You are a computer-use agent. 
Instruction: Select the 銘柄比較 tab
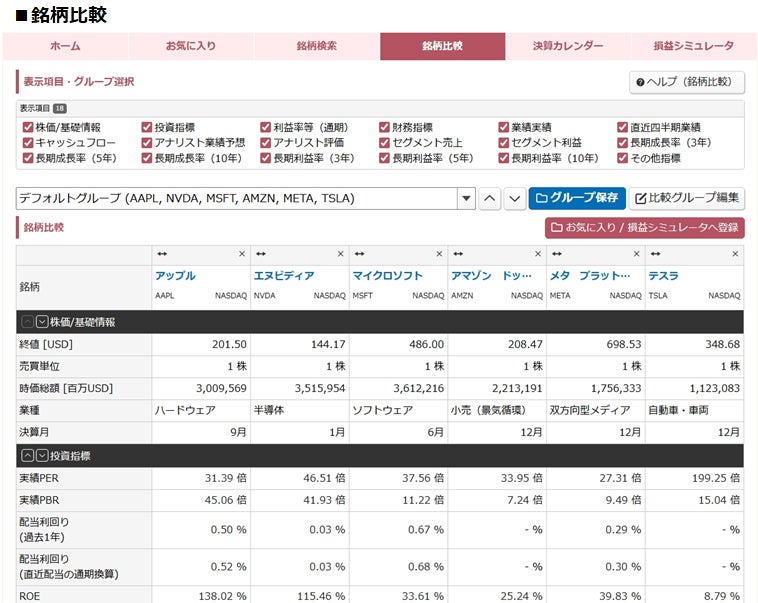pos(442,46)
